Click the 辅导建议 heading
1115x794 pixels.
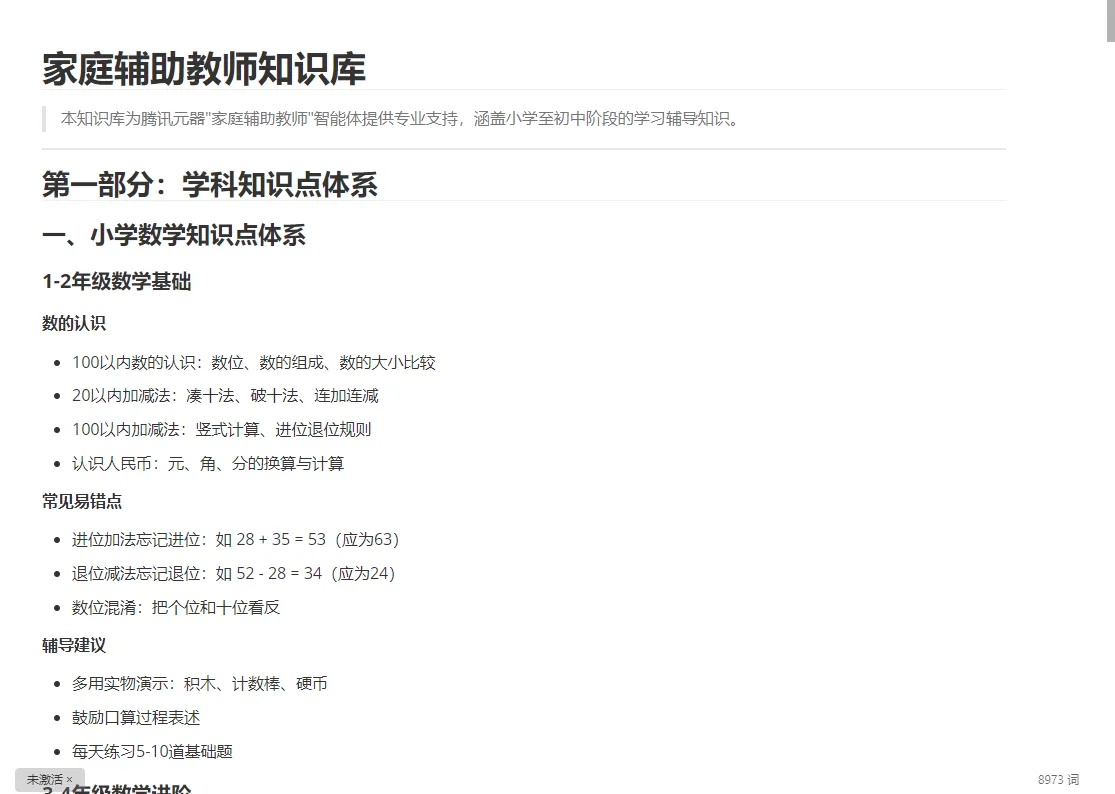(x=74, y=646)
